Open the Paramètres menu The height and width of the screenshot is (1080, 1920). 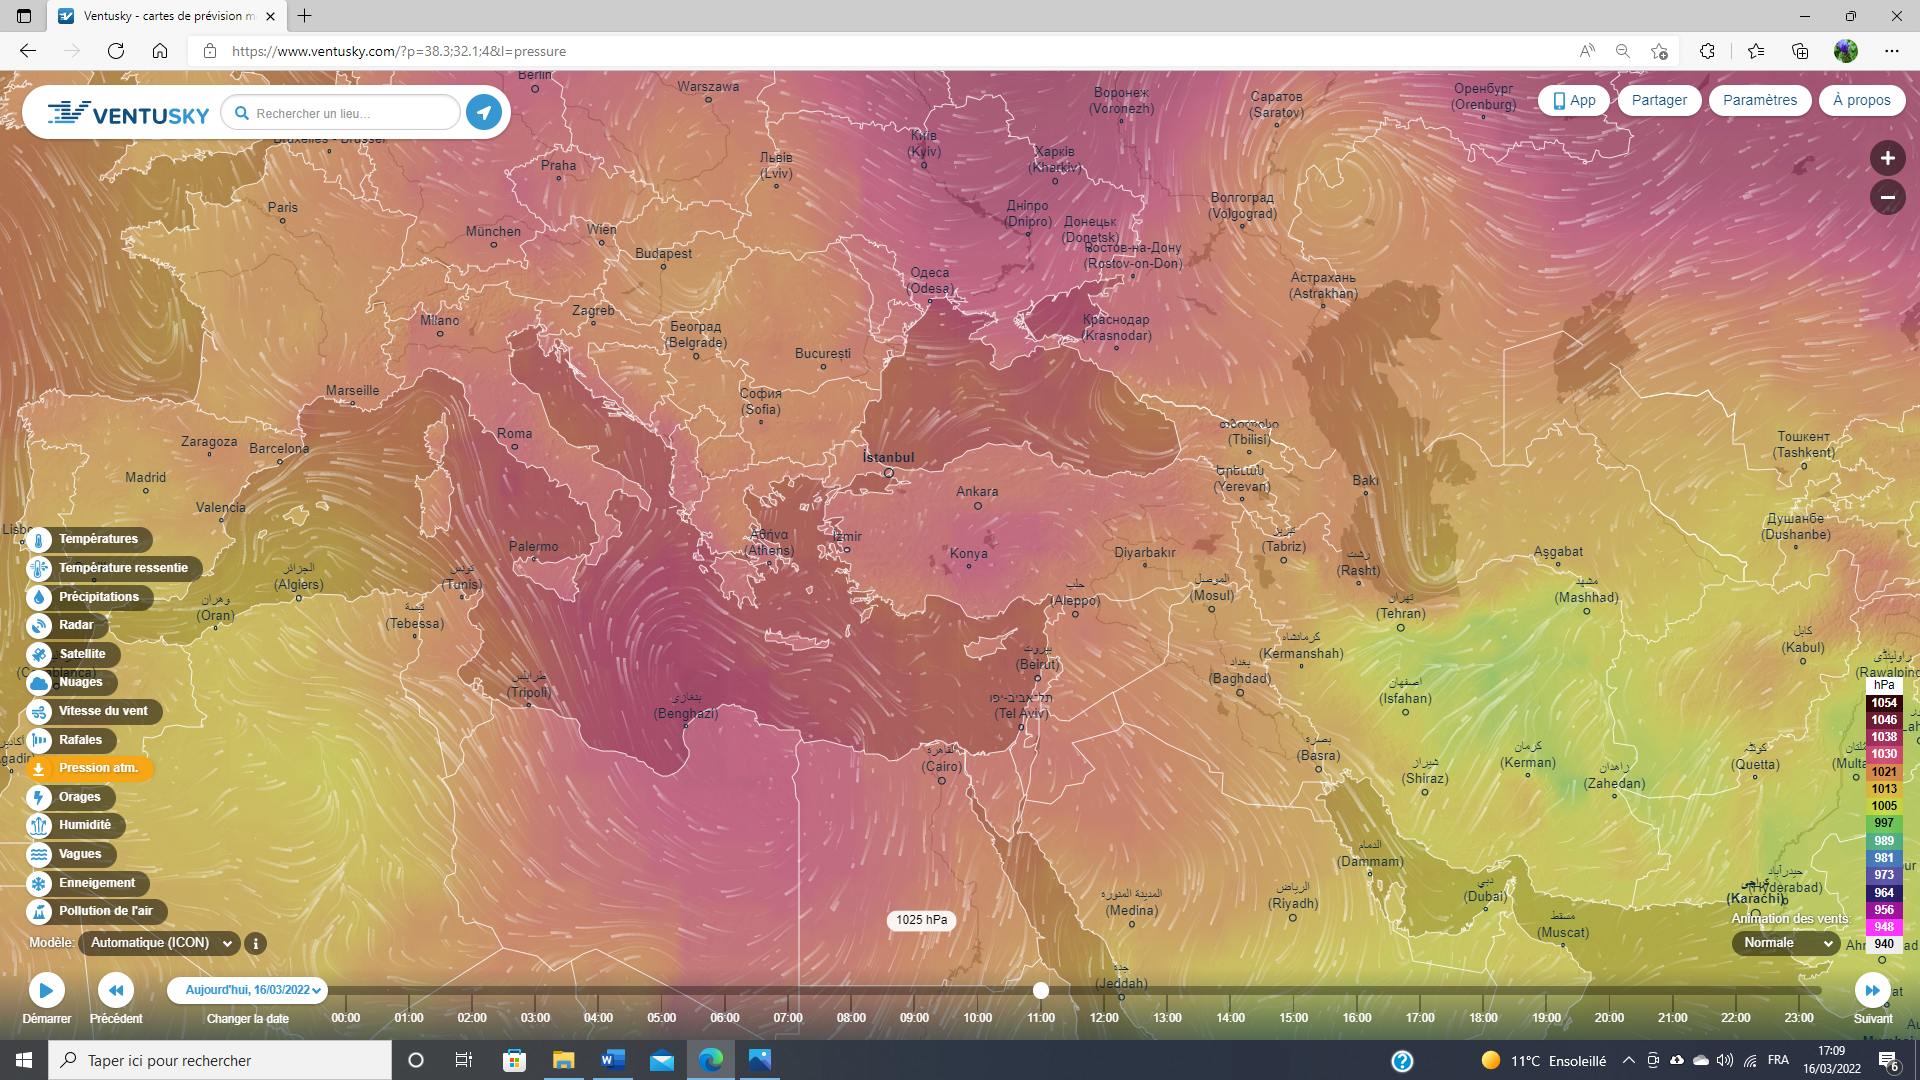1759,101
